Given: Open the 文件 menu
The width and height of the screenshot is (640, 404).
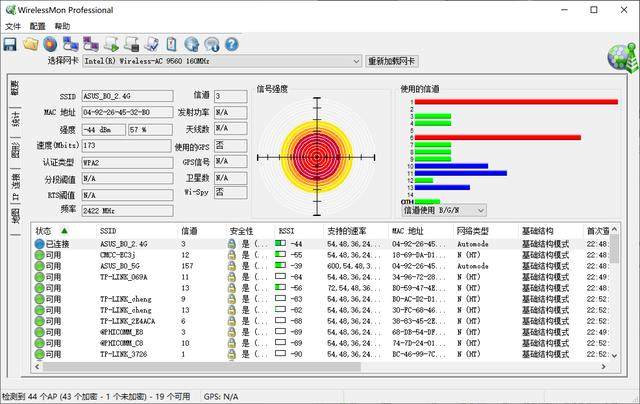Looking at the screenshot, I should (x=13, y=26).
